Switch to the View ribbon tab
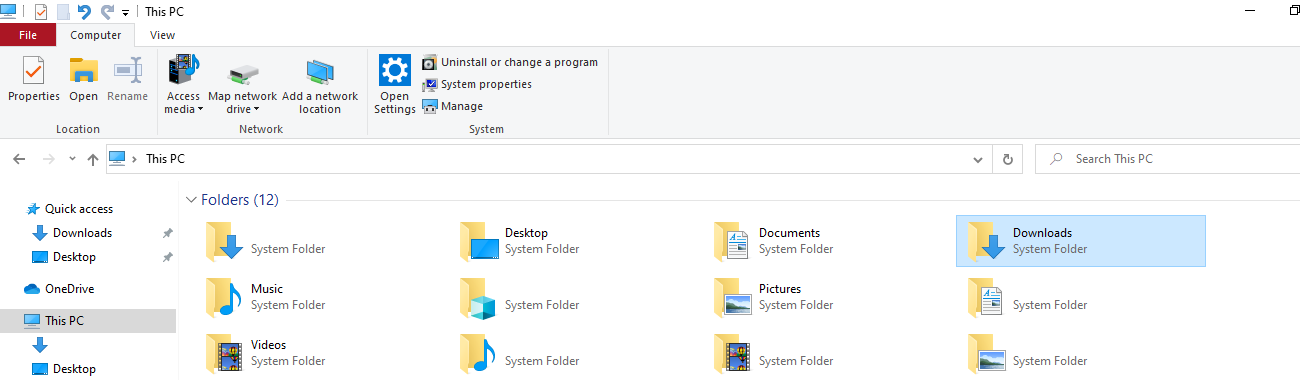Screen dimensions: 1300x380 point(162,35)
